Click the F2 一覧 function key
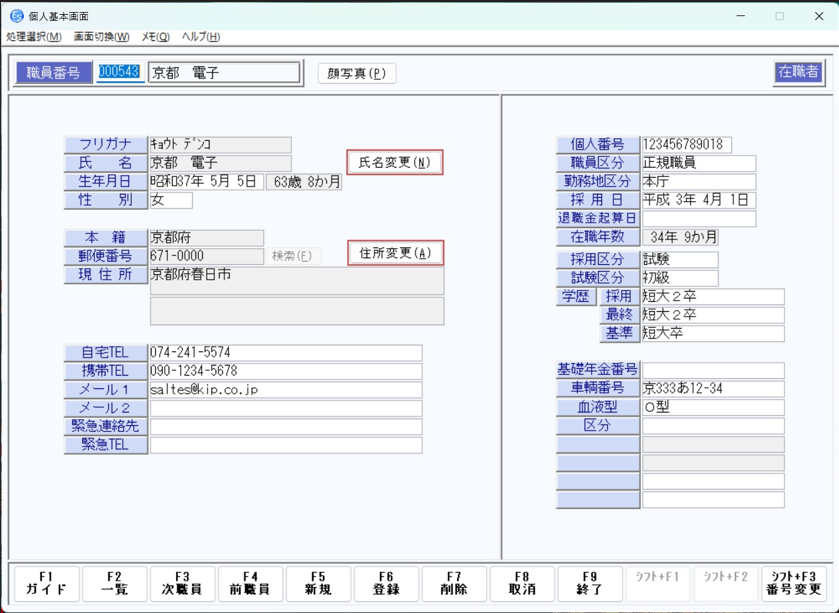 (114, 584)
